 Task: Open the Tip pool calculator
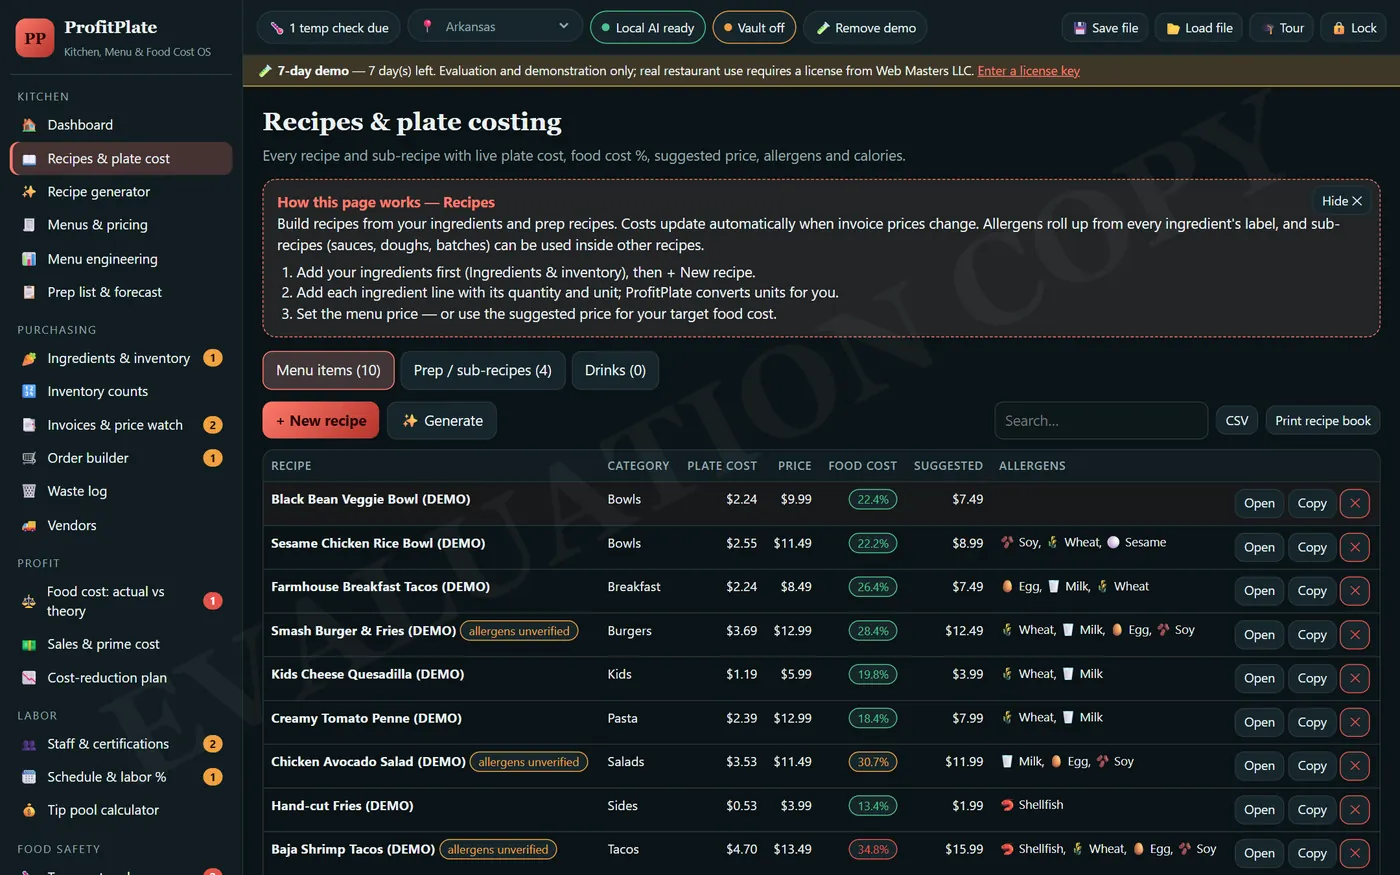[121, 810]
